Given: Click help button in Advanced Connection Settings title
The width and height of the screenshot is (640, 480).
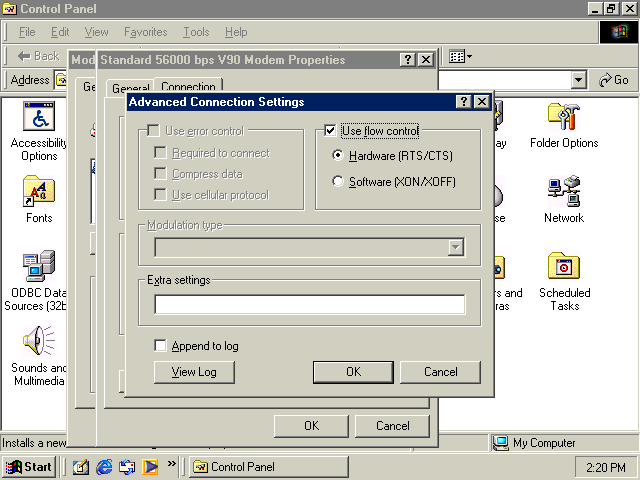Looking at the screenshot, I should click(x=463, y=102).
